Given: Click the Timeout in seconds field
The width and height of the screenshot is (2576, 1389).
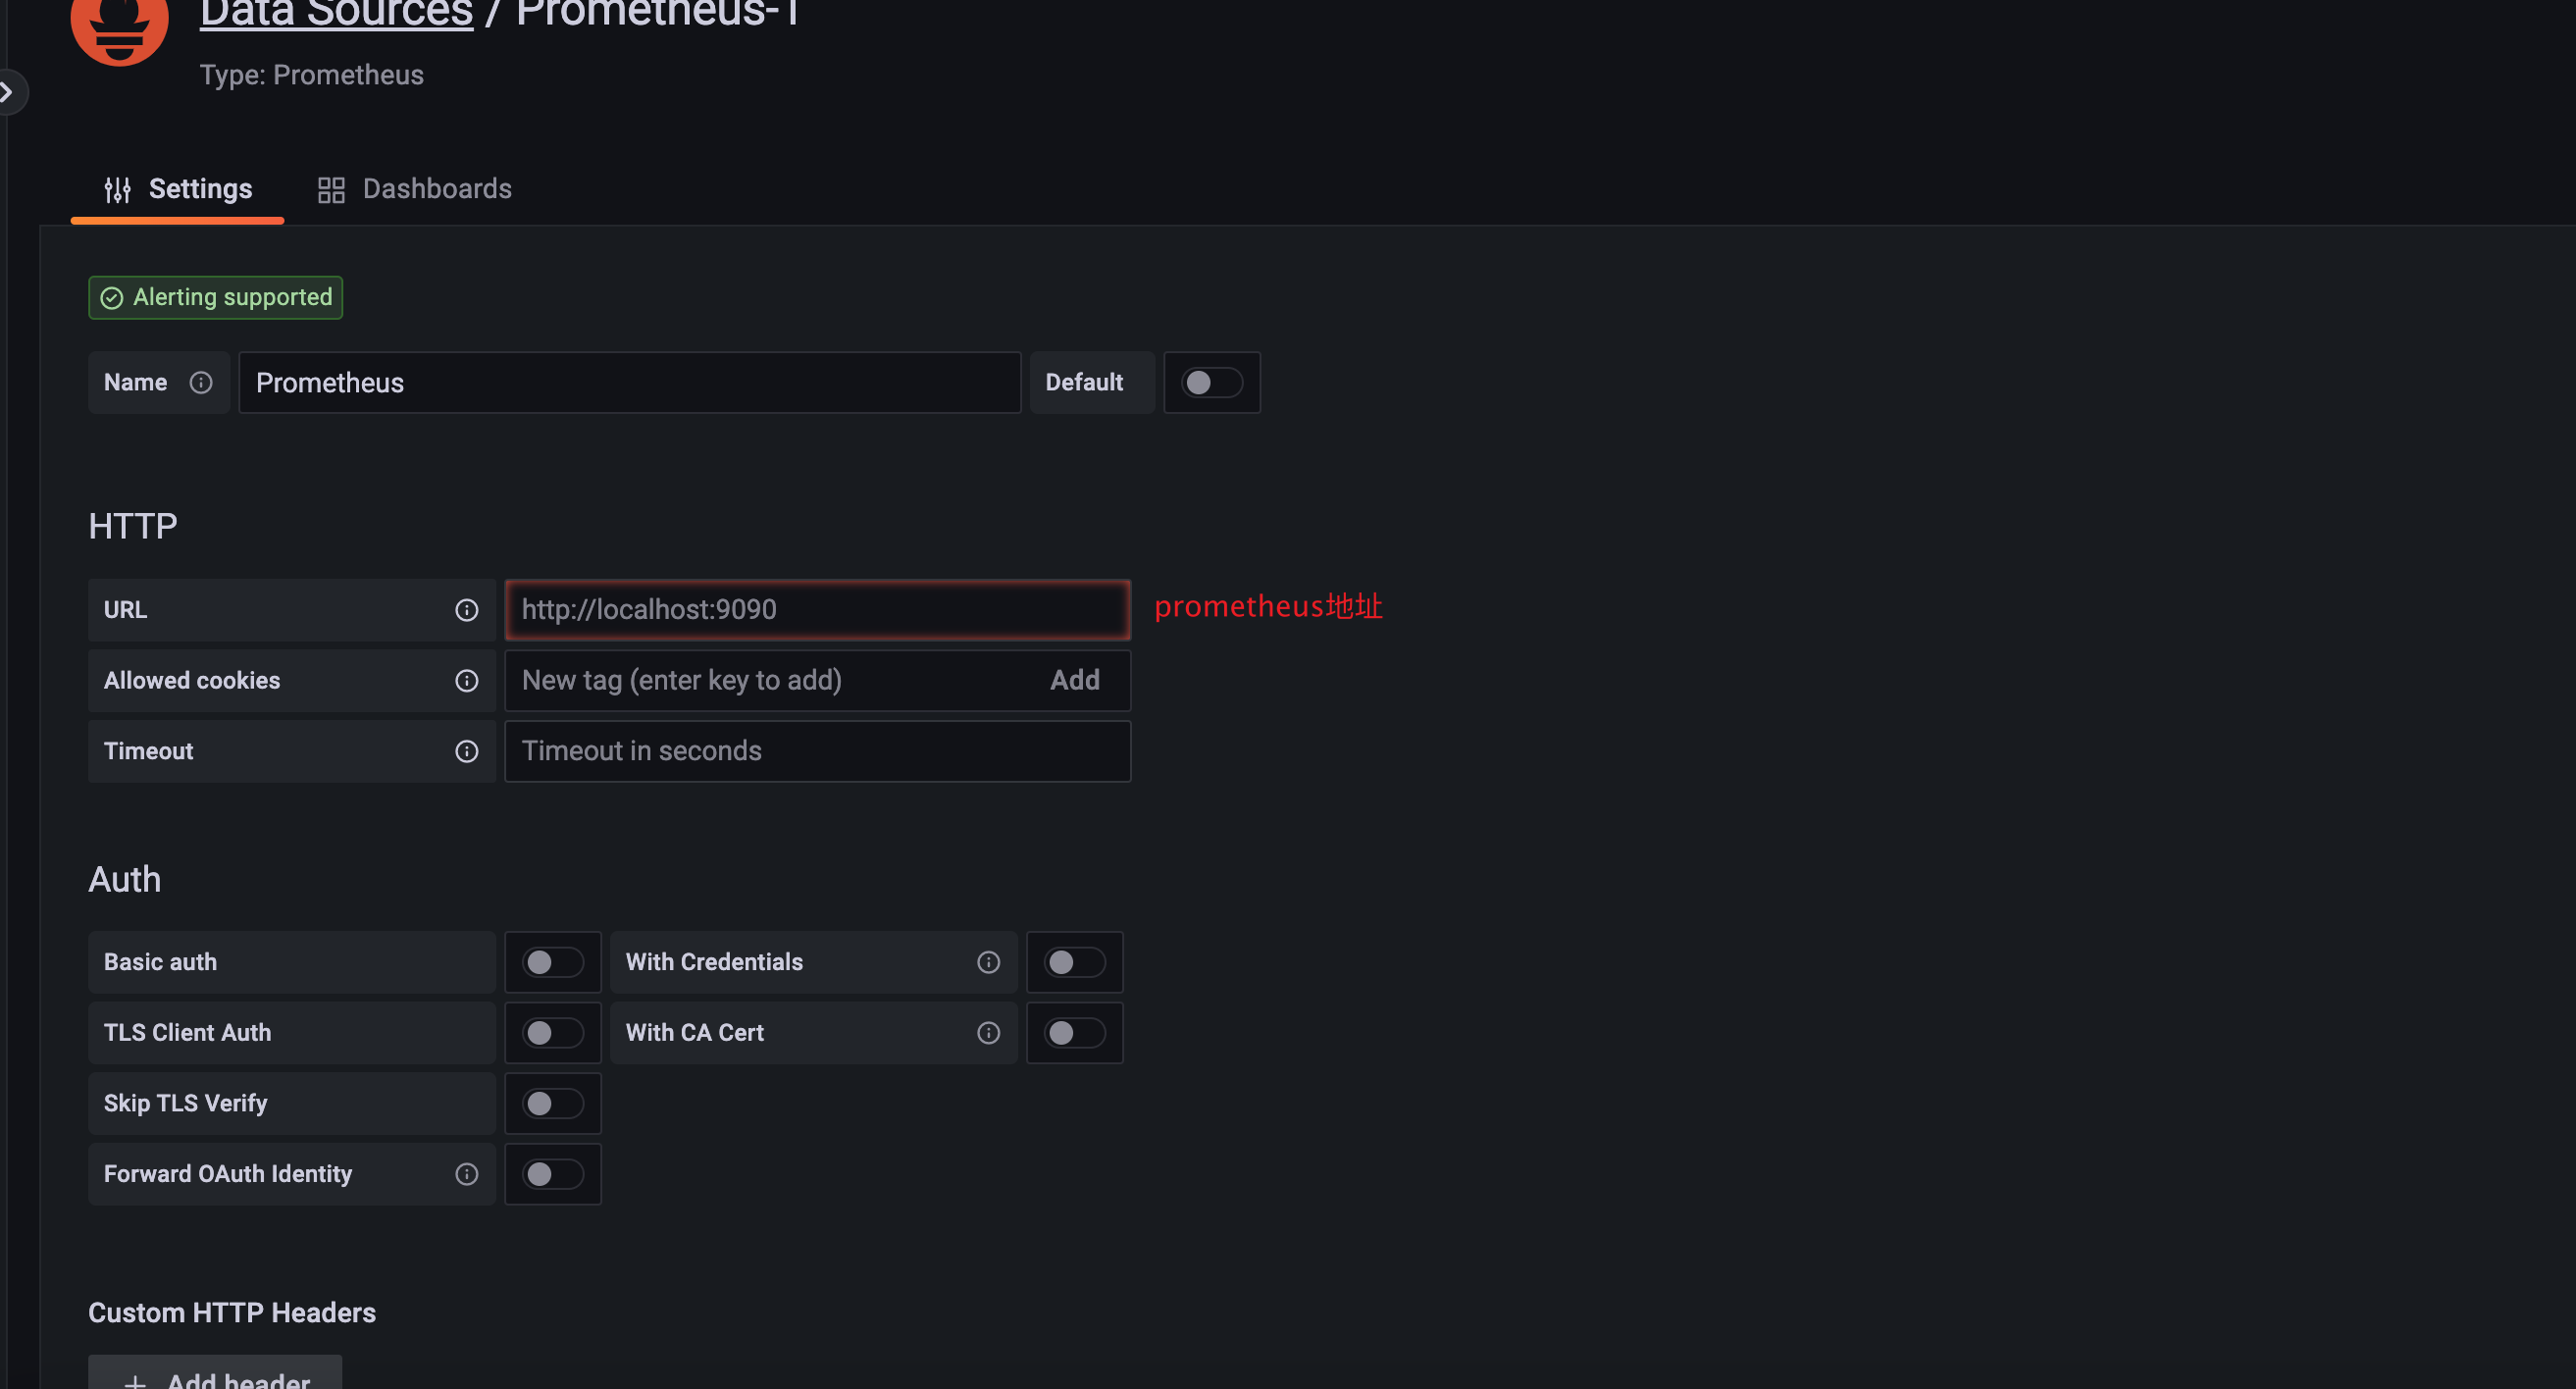Looking at the screenshot, I should coord(816,752).
